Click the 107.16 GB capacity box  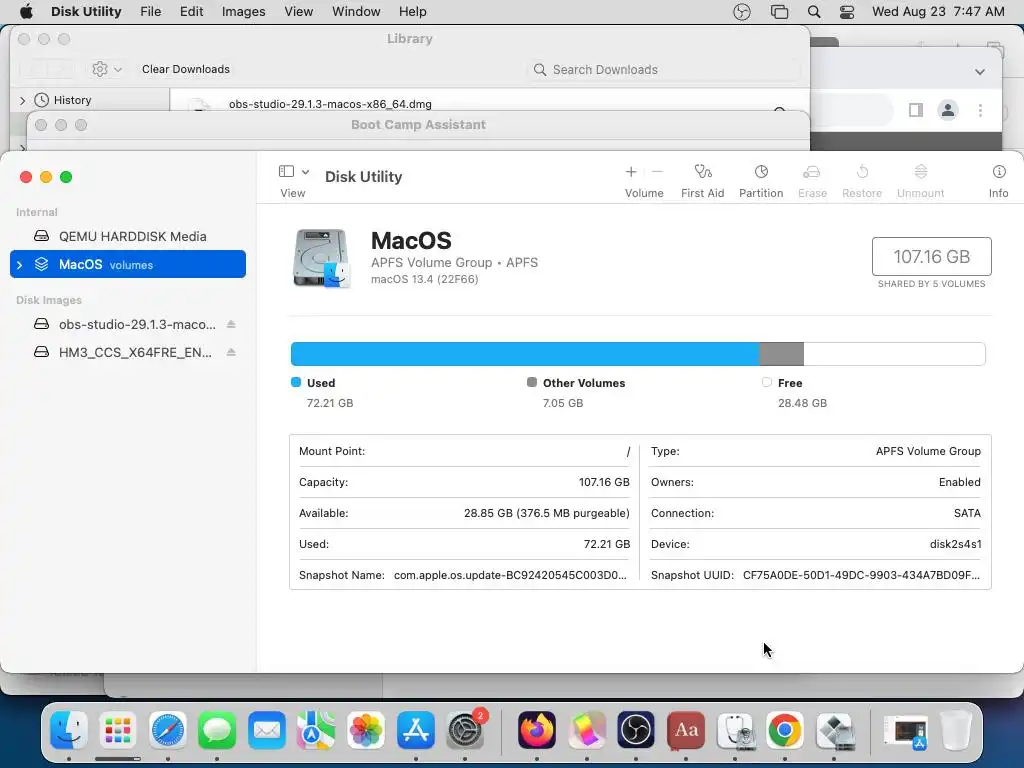click(931, 257)
